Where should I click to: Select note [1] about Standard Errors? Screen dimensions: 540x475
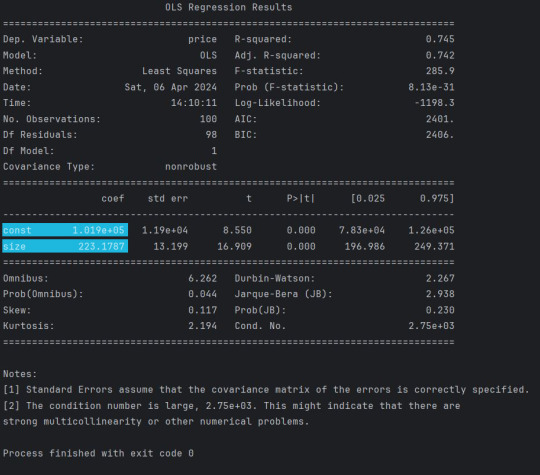point(266,390)
